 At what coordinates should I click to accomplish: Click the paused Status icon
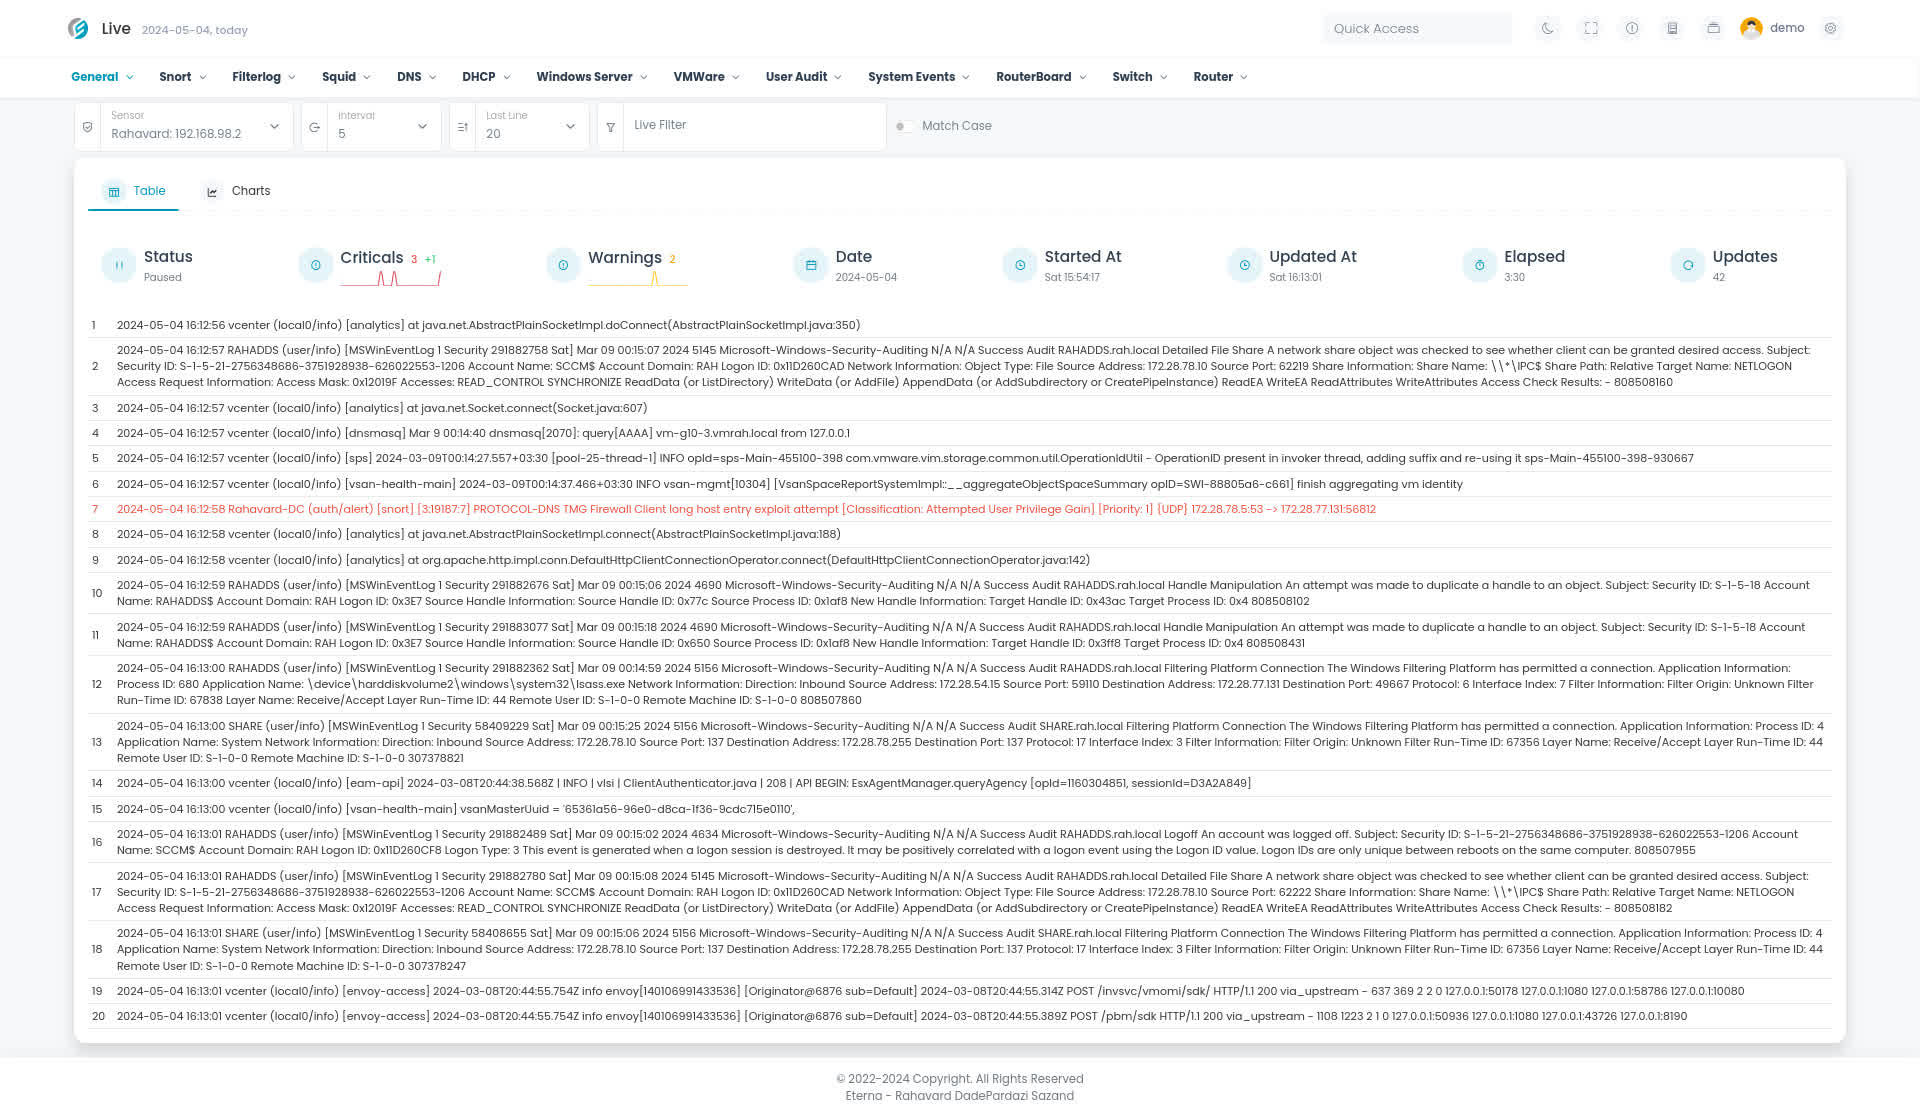(x=119, y=265)
